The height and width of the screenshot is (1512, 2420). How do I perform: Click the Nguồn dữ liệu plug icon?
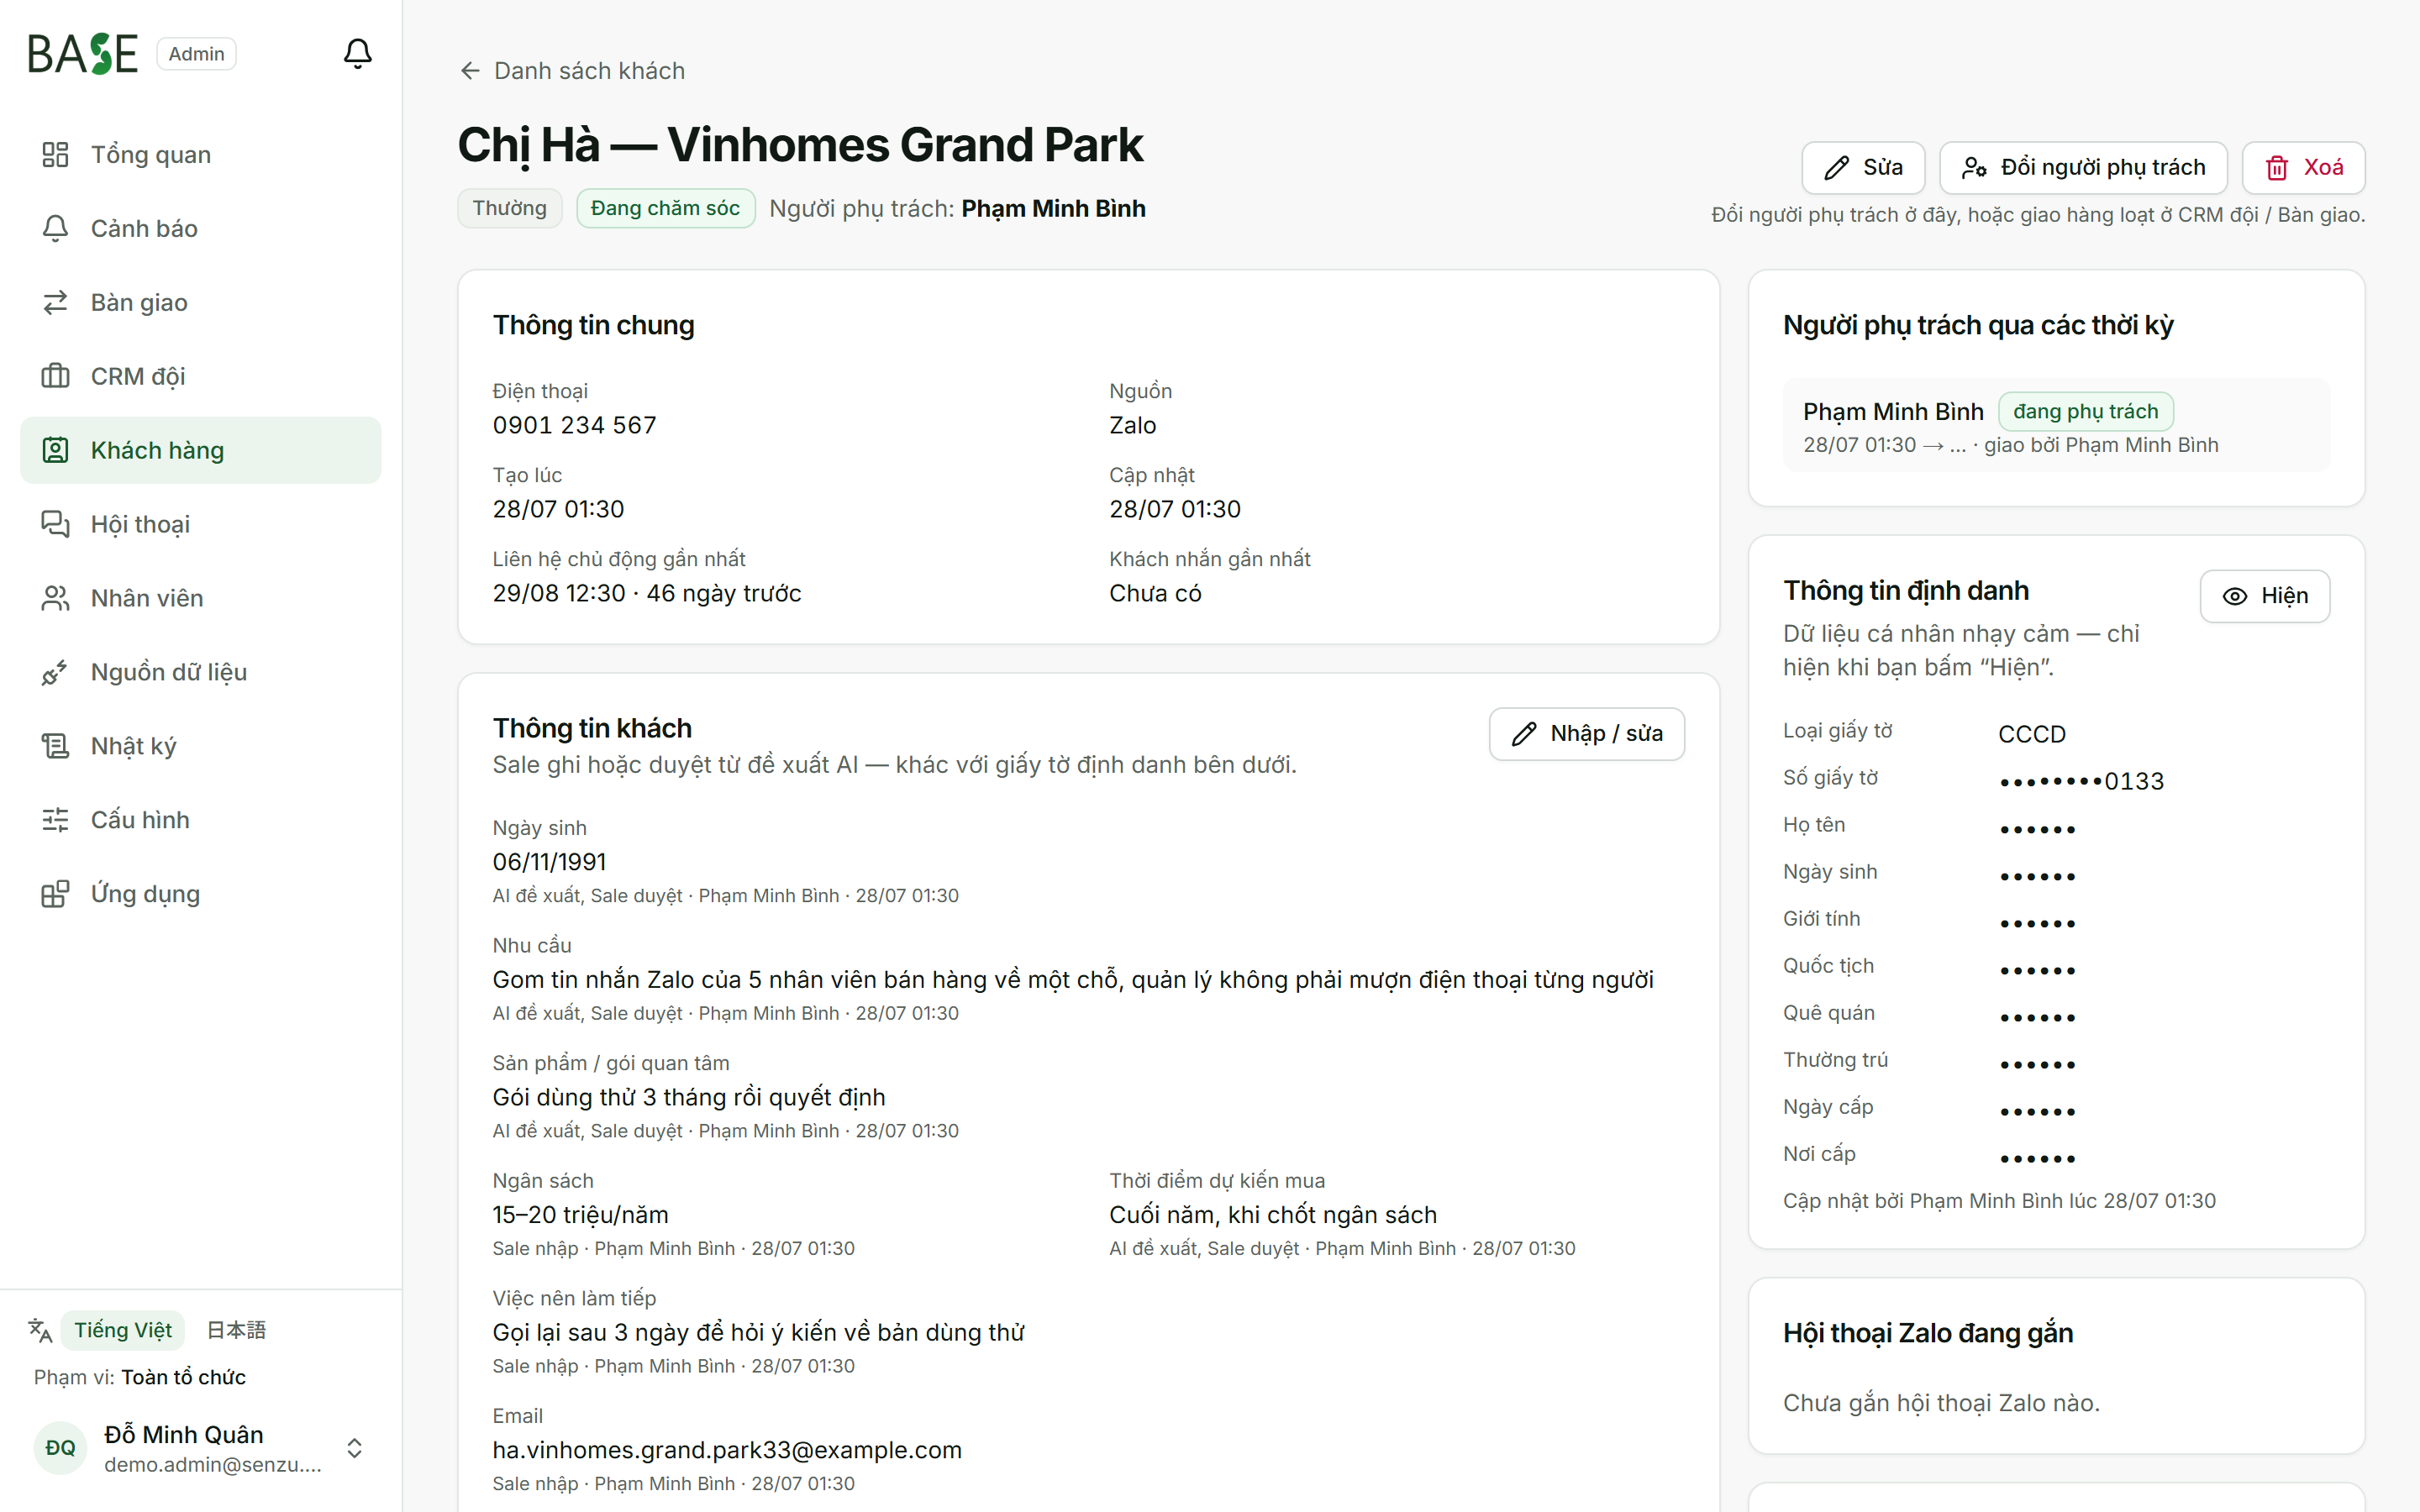point(55,672)
